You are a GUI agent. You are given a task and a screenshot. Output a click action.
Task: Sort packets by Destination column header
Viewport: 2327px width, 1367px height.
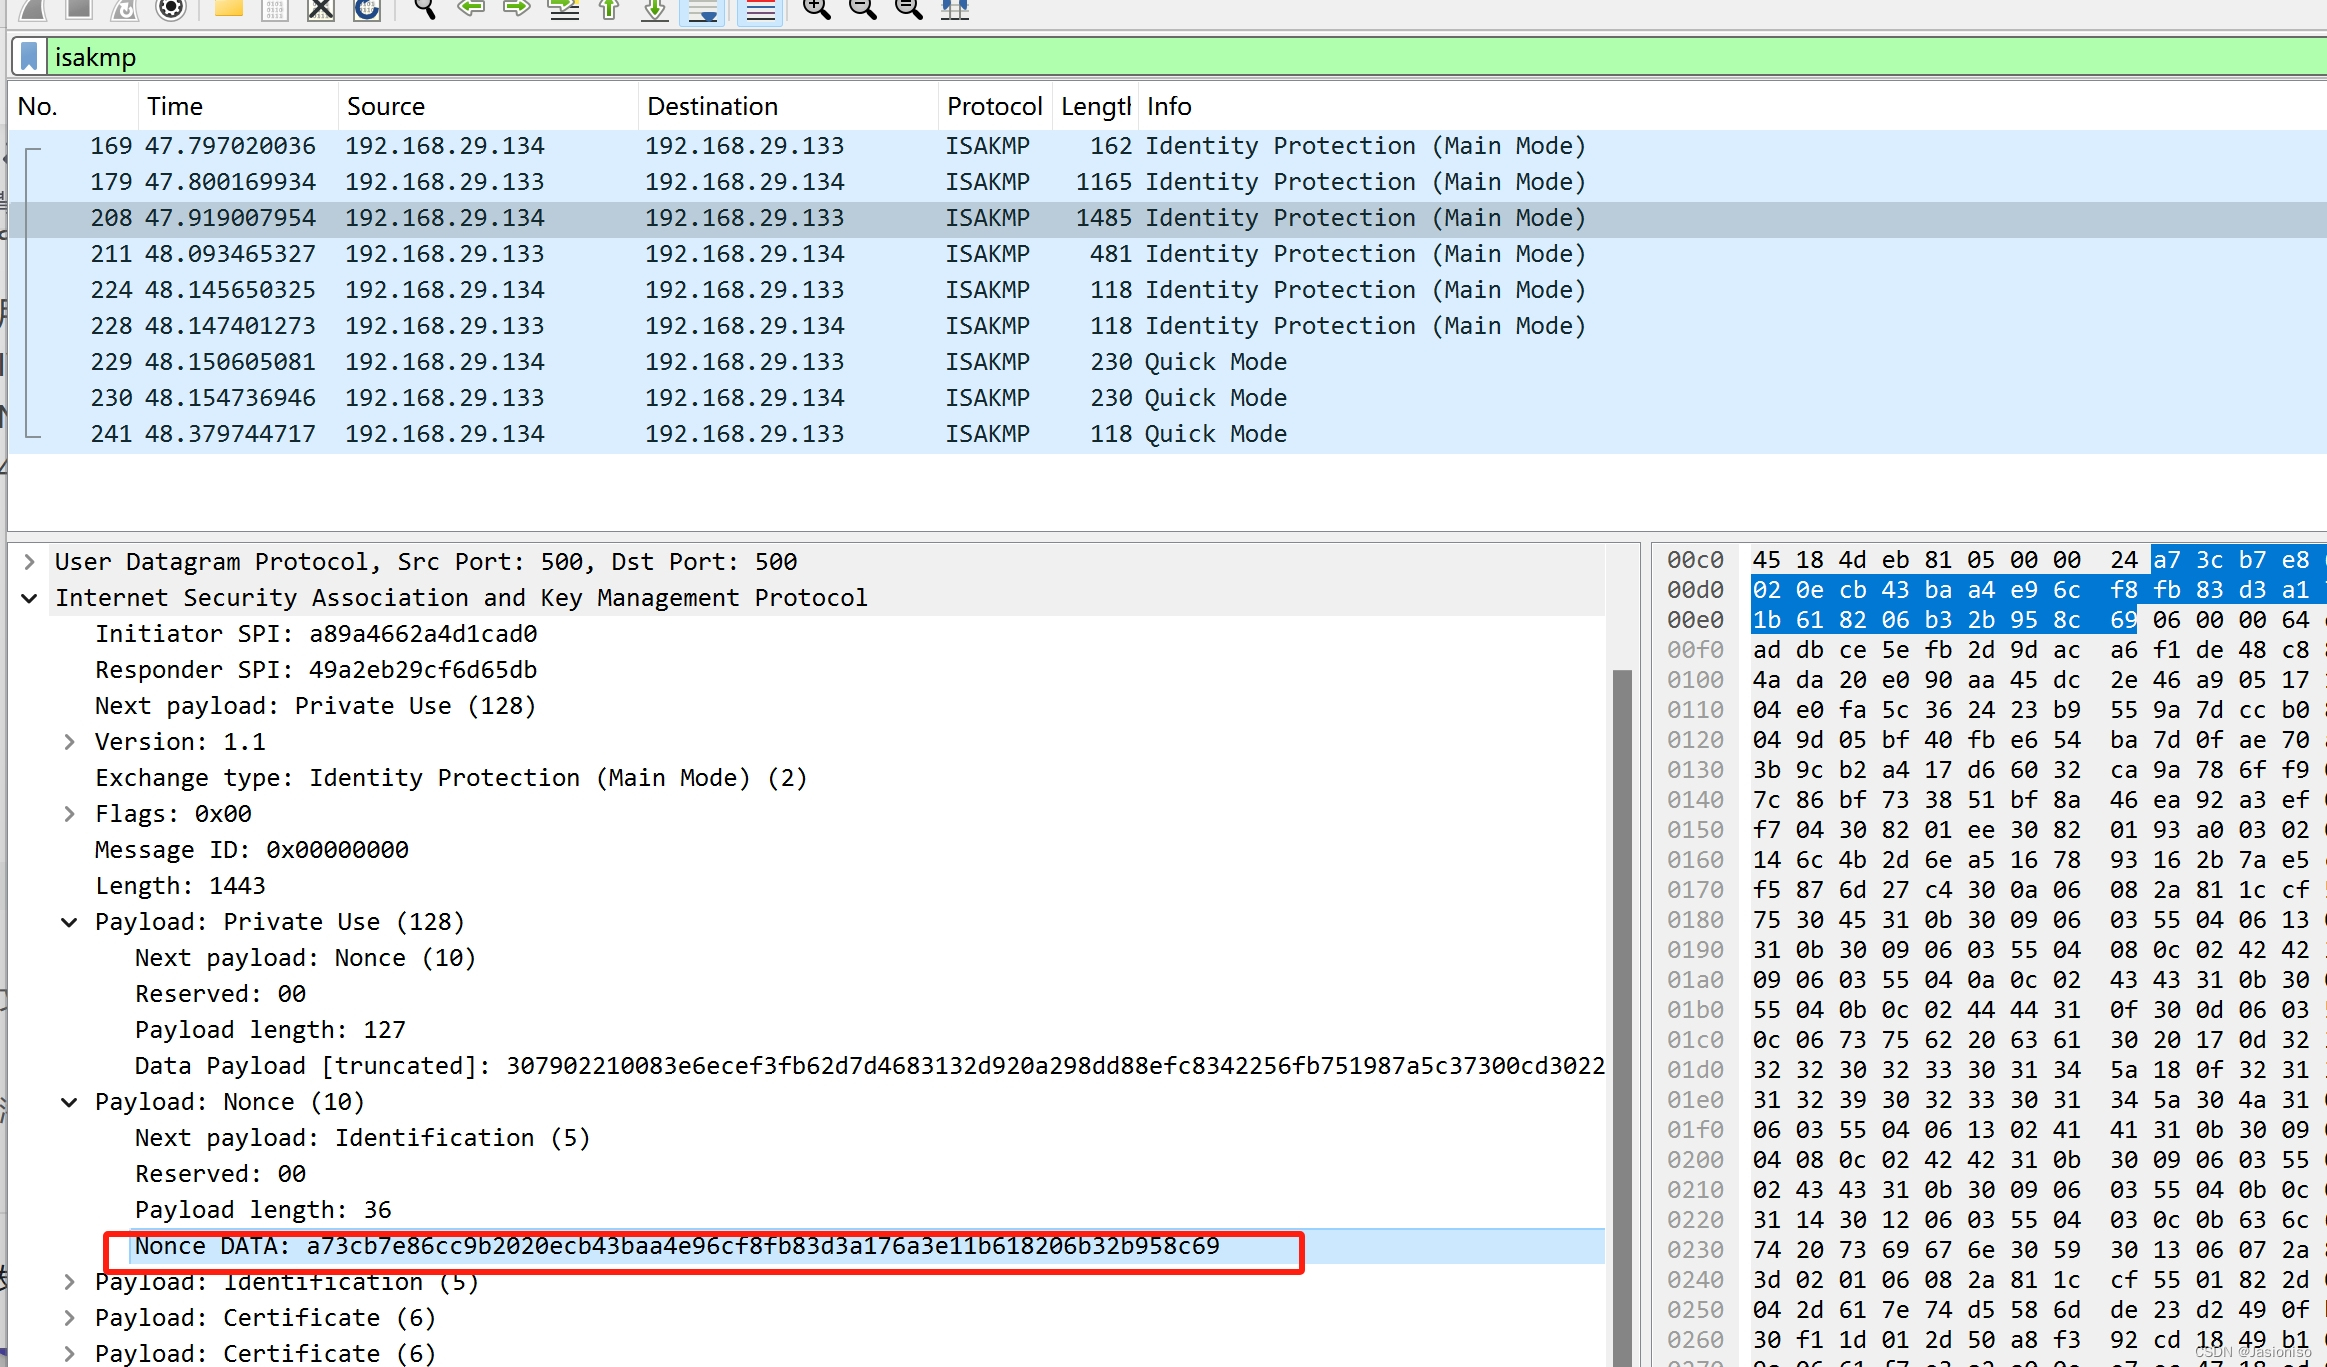tap(712, 106)
